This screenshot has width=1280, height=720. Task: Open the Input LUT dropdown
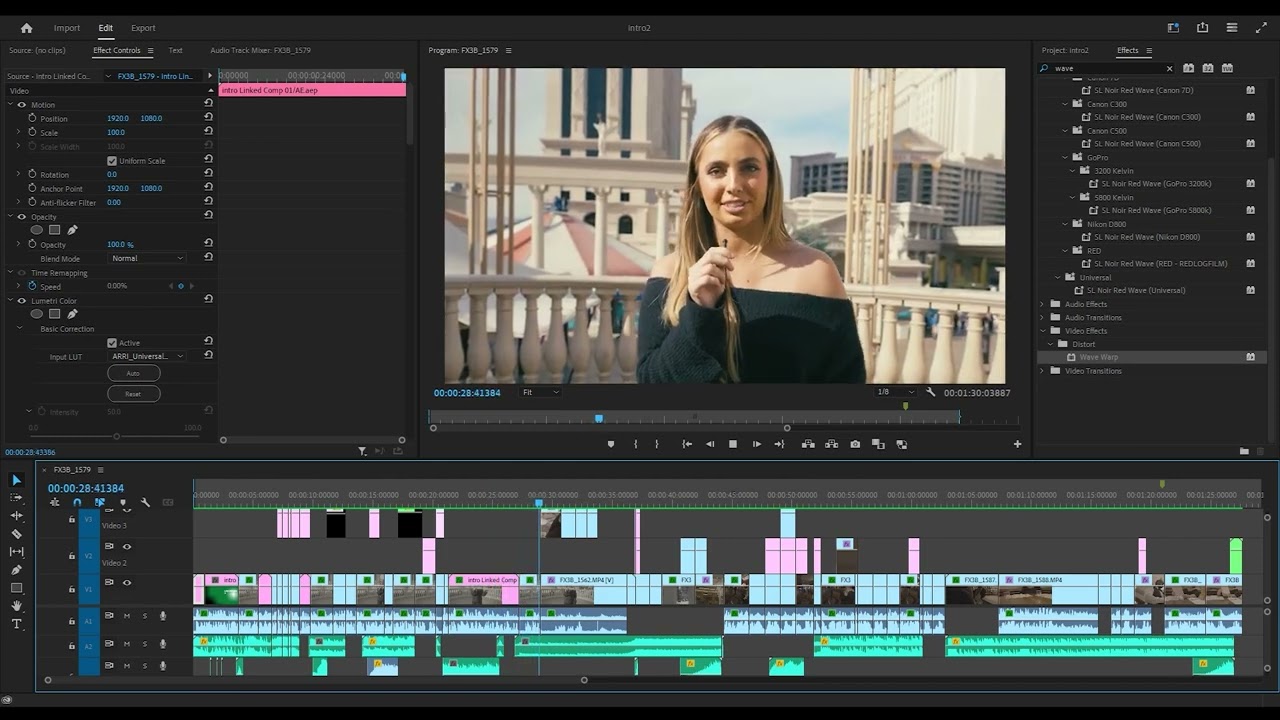click(147, 356)
